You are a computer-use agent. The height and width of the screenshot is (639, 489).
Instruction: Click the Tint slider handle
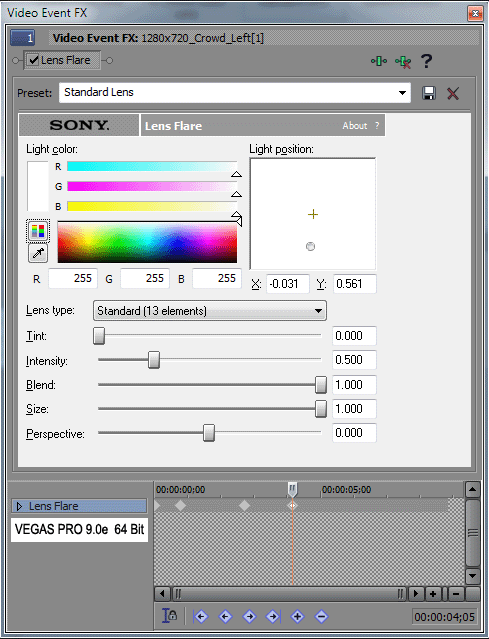[x=99, y=336]
